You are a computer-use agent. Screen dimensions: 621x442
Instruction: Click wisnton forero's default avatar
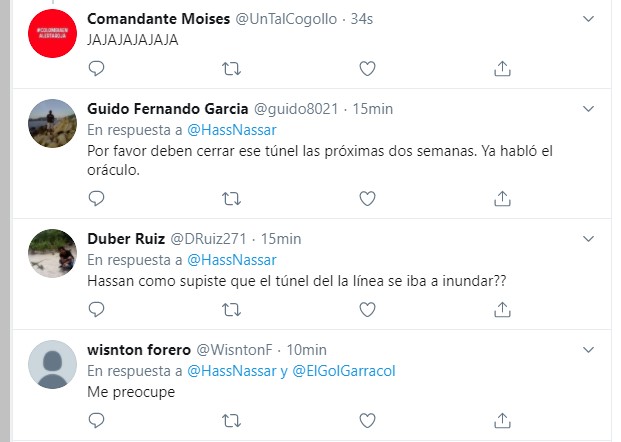tap(52, 364)
